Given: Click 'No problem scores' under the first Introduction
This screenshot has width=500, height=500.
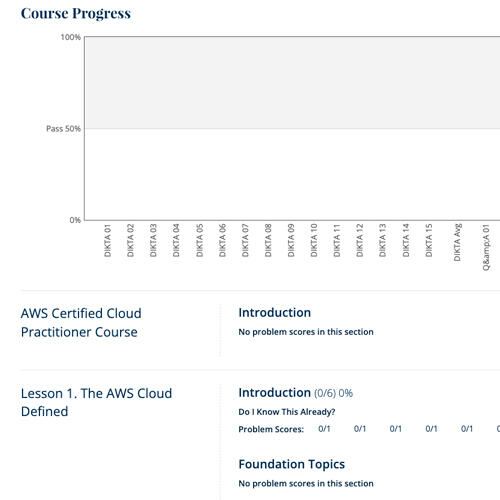Looking at the screenshot, I should 306,332.
